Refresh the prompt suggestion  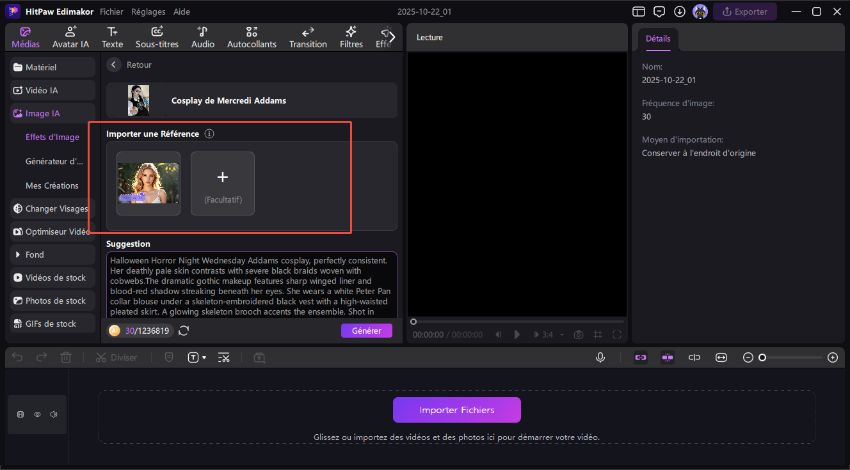(x=184, y=331)
